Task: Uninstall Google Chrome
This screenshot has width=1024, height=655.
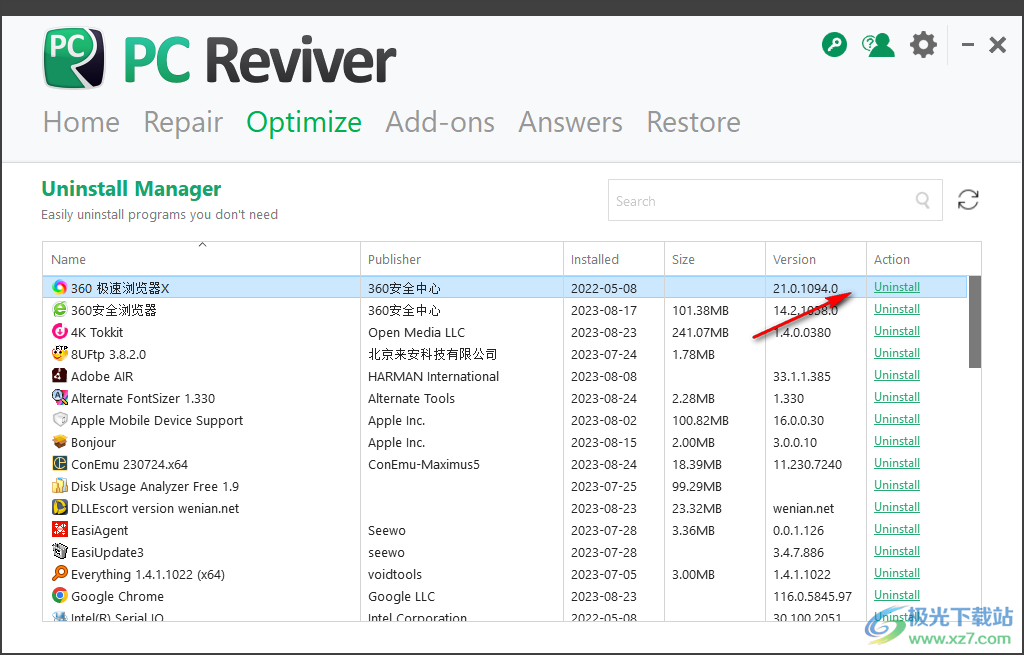Action: [x=897, y=596]
